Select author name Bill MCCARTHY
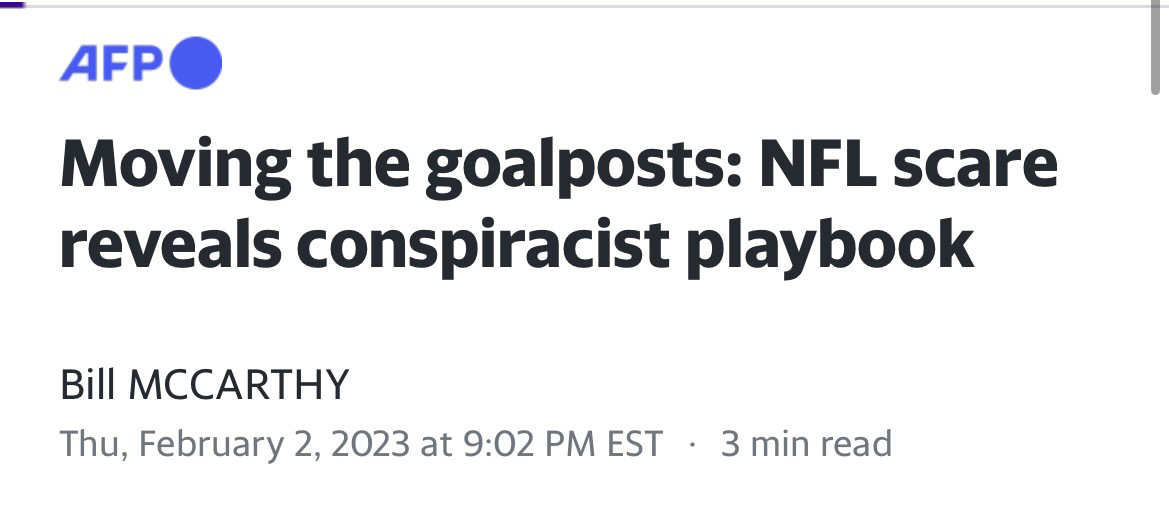 pyautogui.click(x=204, y=385)
